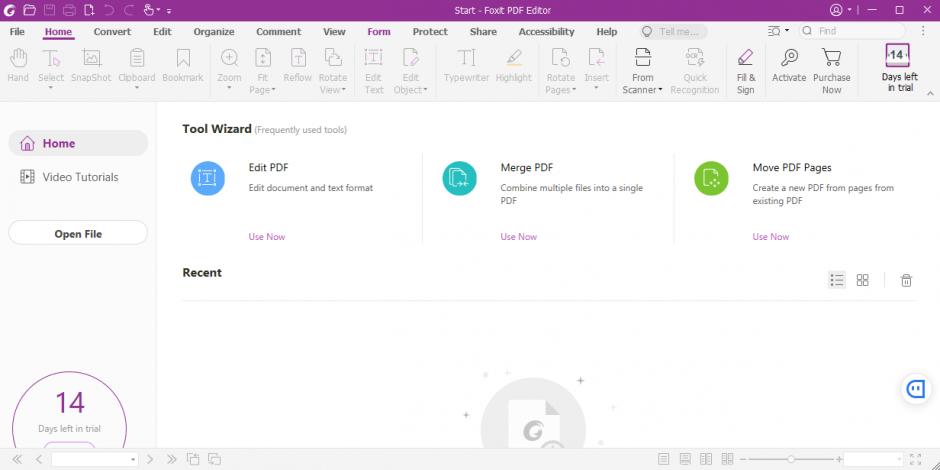Screen dimensions: 940x470
Task: Go to next page arrow in status bar
Action: tap(150, 459)
